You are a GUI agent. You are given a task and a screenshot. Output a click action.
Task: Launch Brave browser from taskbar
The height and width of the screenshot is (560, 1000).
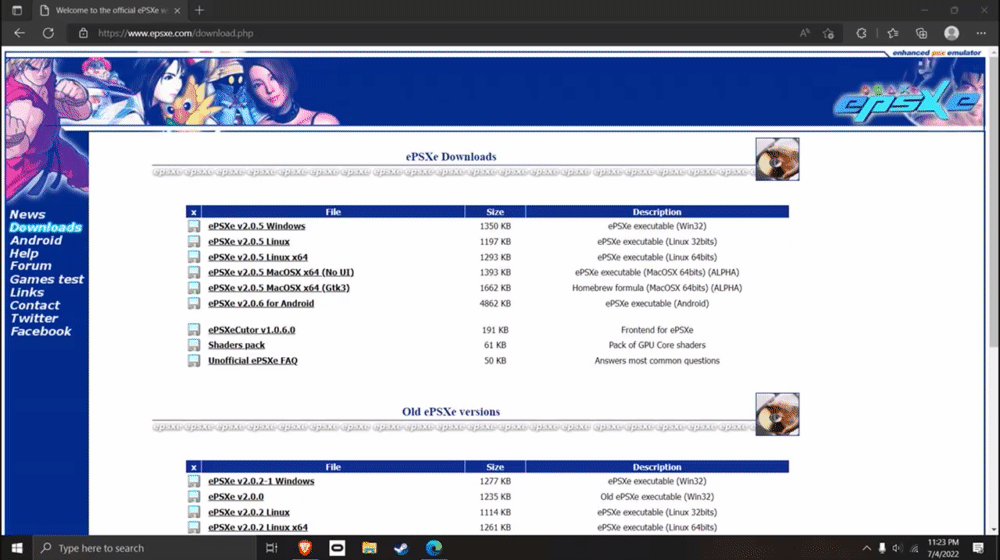tap(305, 548)
